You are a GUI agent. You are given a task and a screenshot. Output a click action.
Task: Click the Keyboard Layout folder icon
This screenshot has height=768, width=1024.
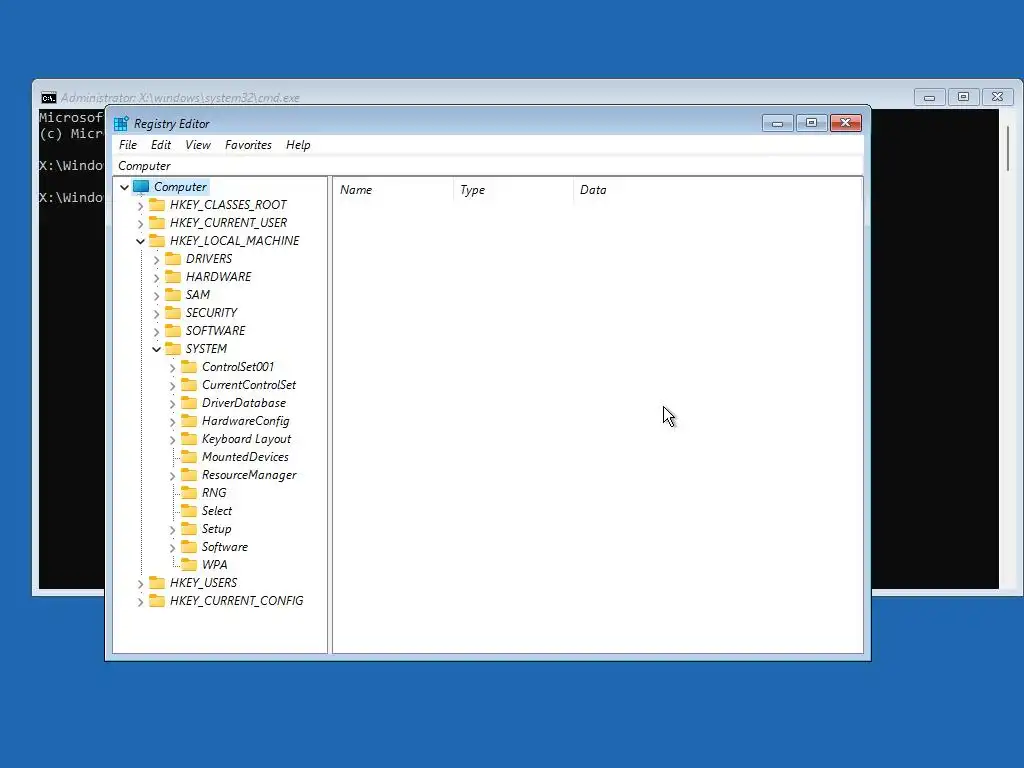pyautogui.click(x=189, y=438)
